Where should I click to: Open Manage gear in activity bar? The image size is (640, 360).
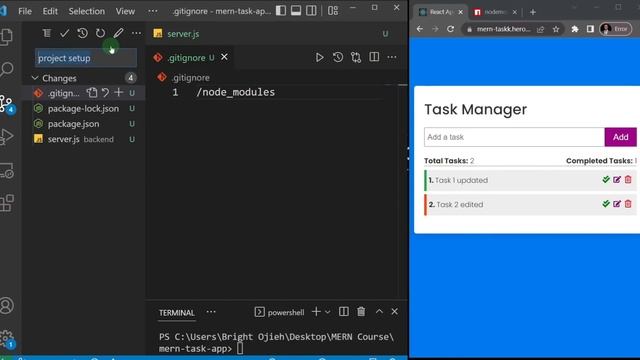(7, 339)
